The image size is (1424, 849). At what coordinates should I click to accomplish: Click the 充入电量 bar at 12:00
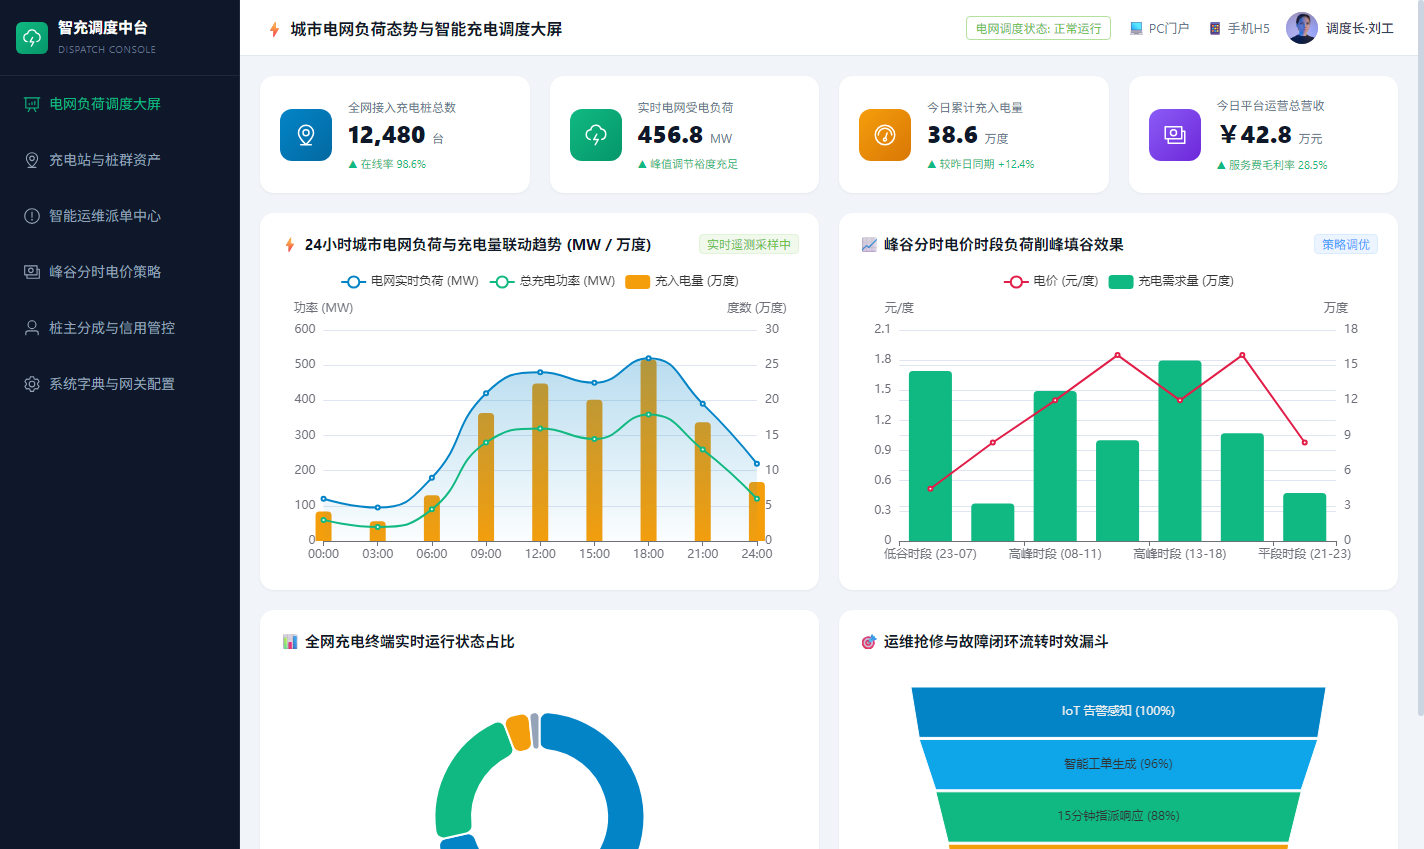click(x=540, y=462)
